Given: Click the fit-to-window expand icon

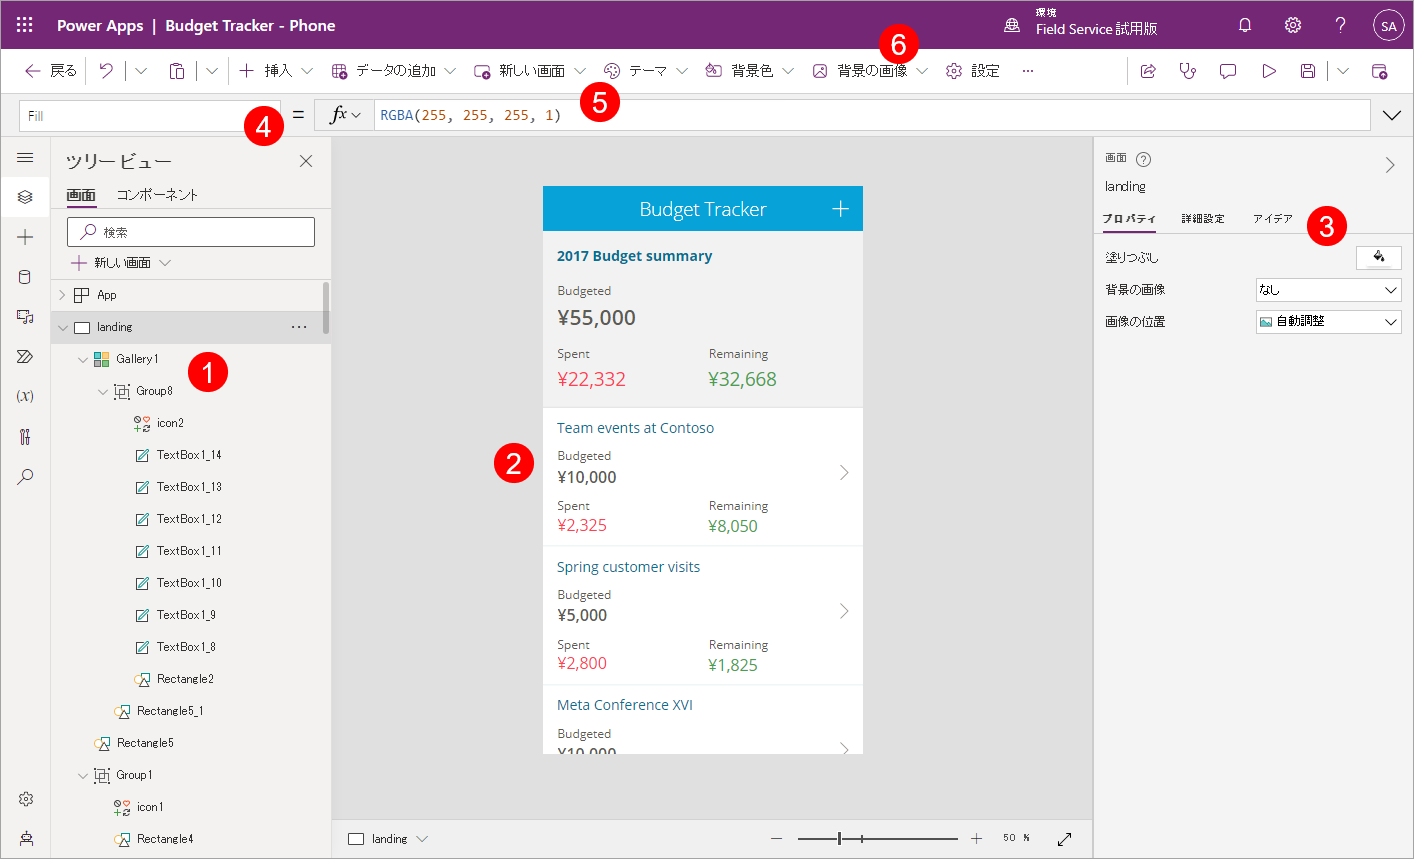Looking at the screenshot, I should click(x=1064, y=839).
